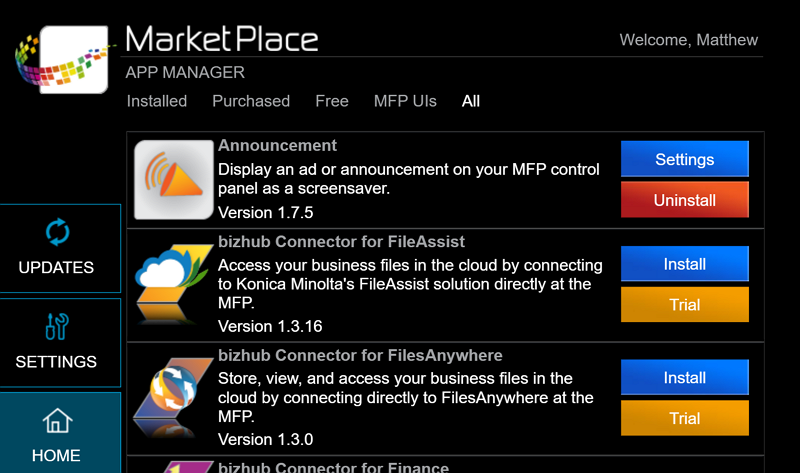Screen dimensions: 800x473
Task: Open the bizhub Connector for Finance title
Action: pyautogui.click(x=334, y=467)
